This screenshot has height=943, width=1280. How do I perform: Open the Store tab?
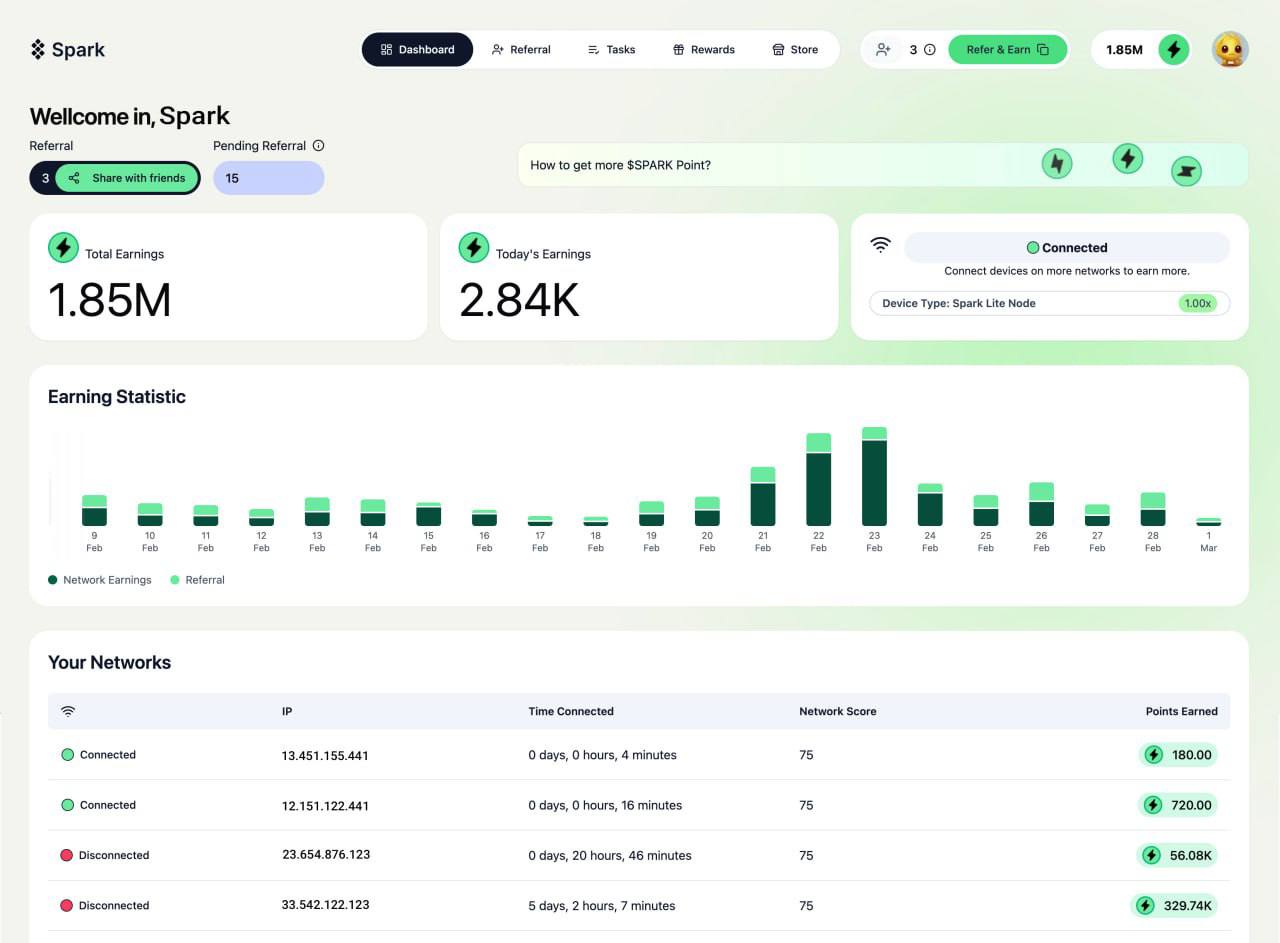pos(795,50)
